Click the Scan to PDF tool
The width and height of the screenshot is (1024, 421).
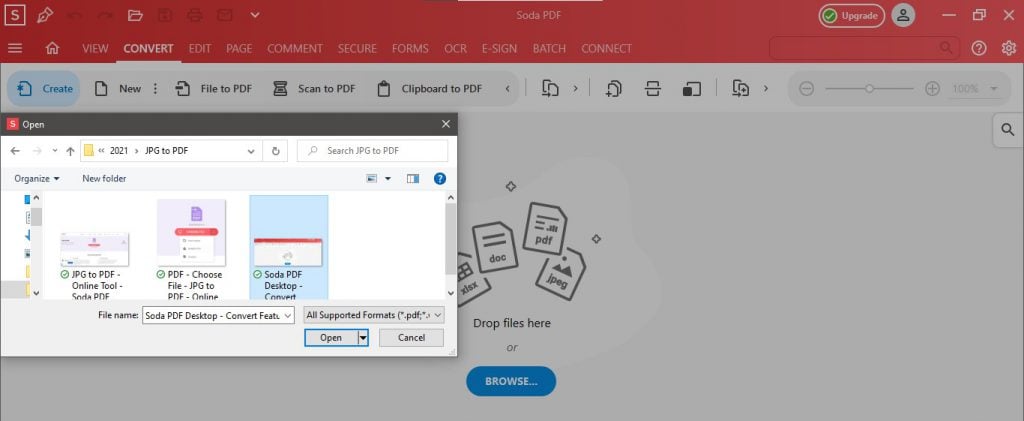pyautogui.click(x=314, y=89)
